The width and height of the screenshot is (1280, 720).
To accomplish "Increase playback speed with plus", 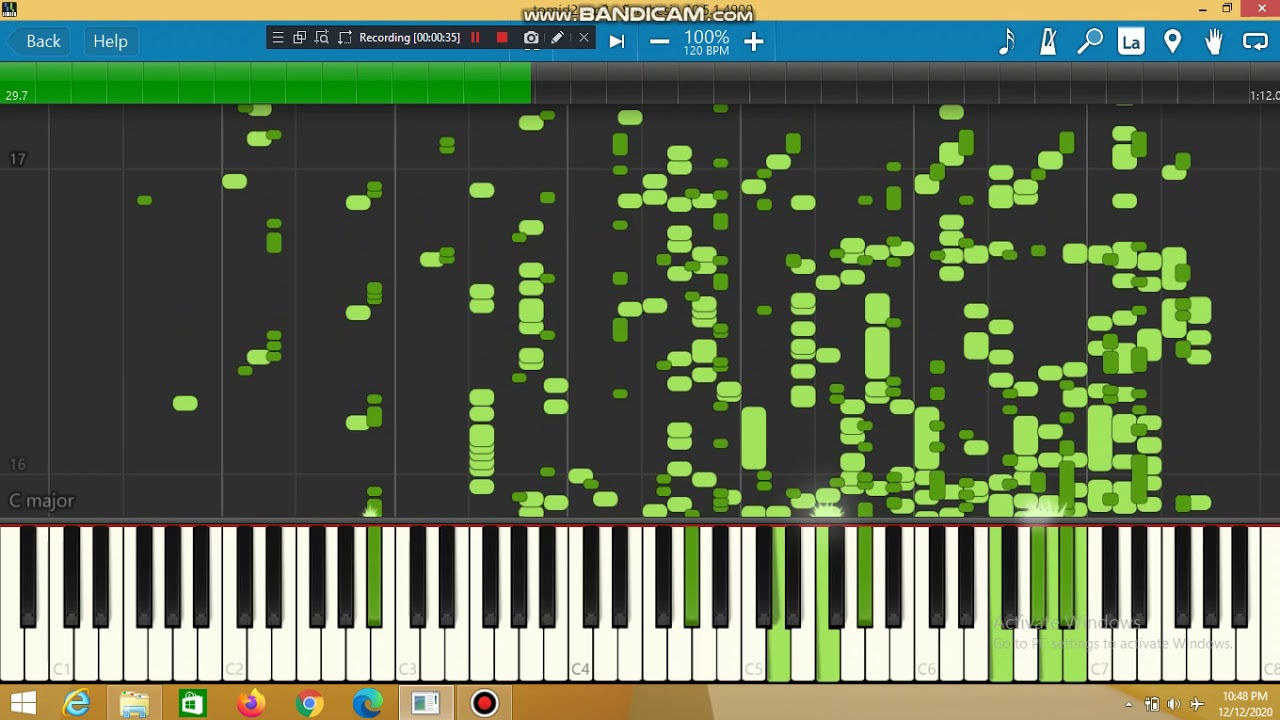I will pos(753,41).
